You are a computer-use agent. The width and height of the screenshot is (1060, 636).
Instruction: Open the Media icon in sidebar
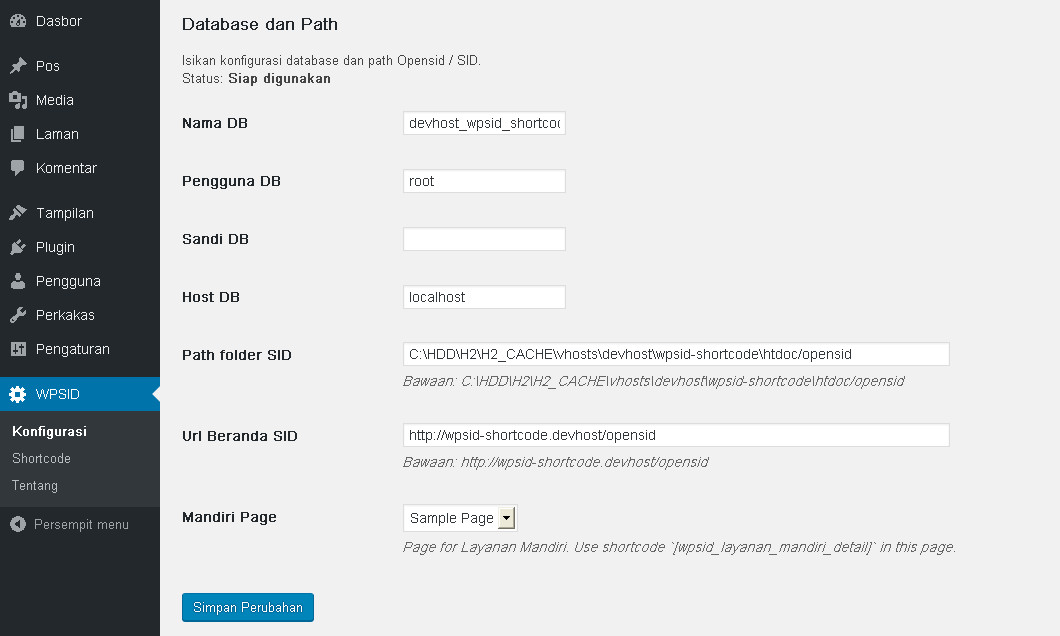point(18,100)
